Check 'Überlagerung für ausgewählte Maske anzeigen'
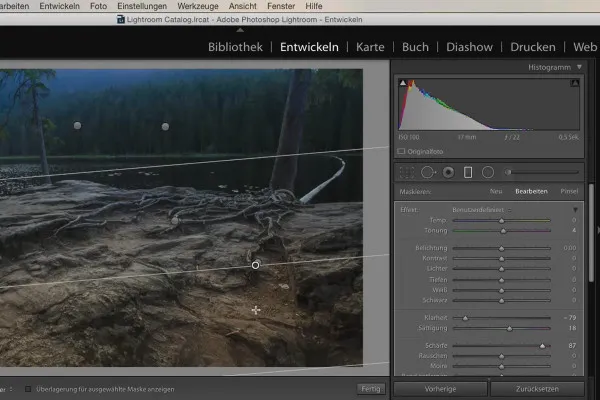 point(28,389)
